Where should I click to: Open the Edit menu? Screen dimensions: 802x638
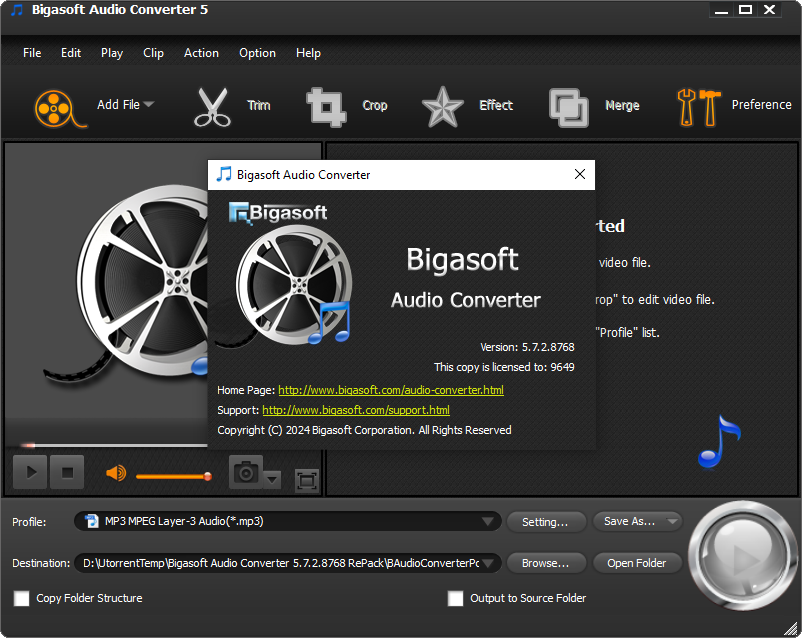[x=71, y=53]
